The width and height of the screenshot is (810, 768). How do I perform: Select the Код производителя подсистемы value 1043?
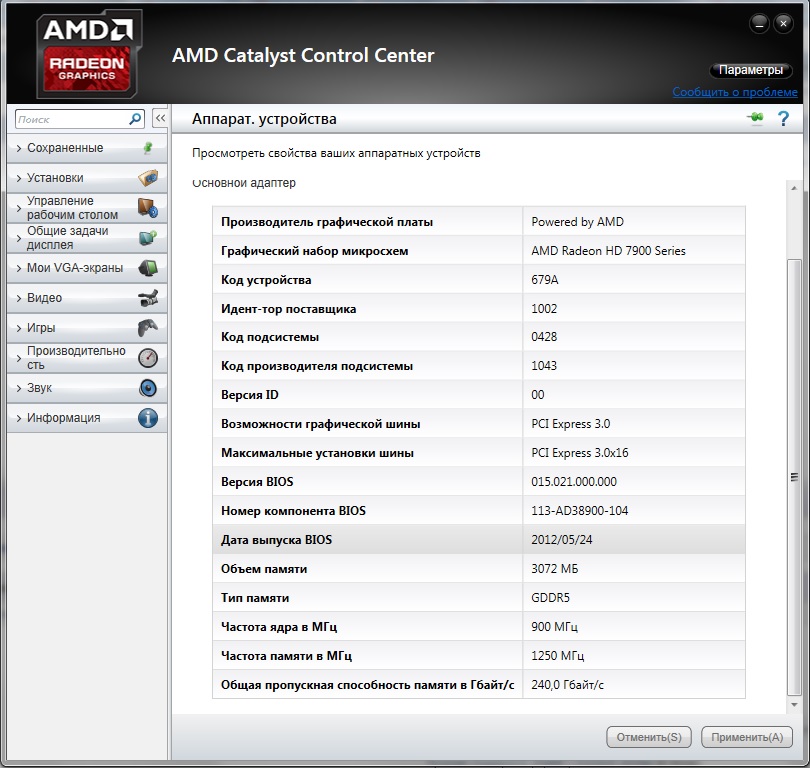pyautogui.click(x=544, y=366)
